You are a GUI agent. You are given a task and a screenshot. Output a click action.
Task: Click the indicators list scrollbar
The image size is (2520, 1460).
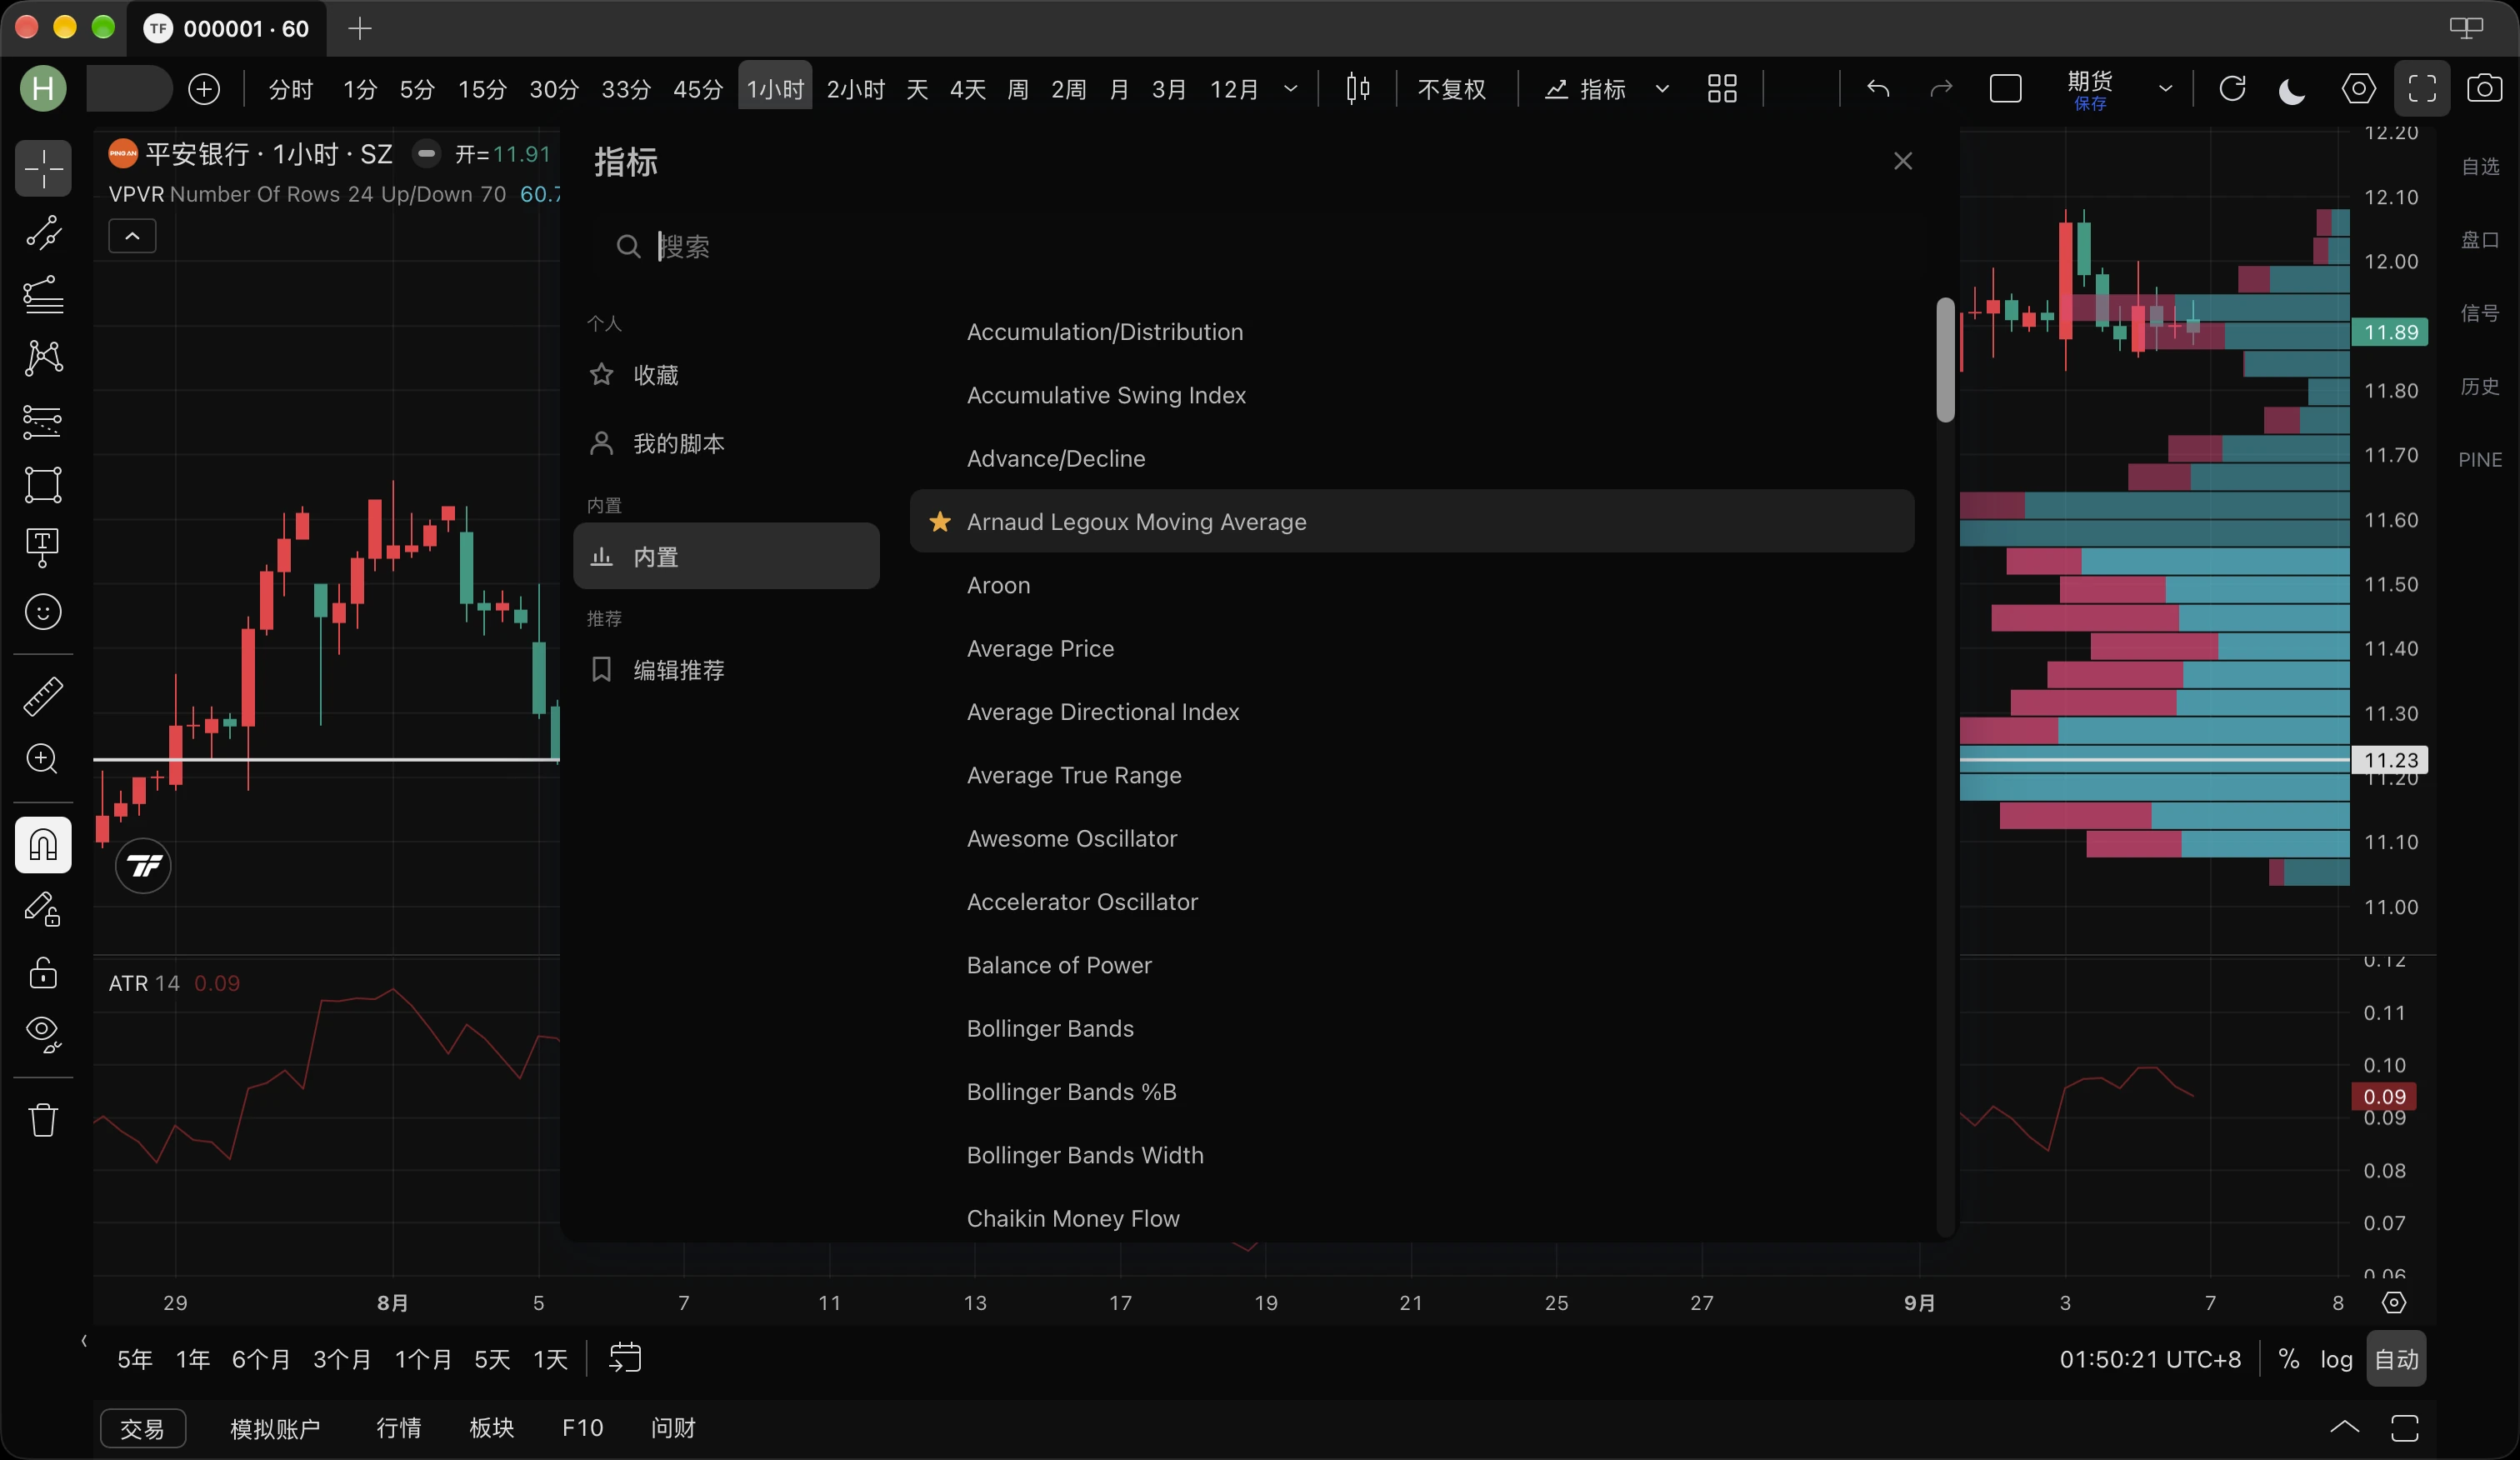(1945, 360)
